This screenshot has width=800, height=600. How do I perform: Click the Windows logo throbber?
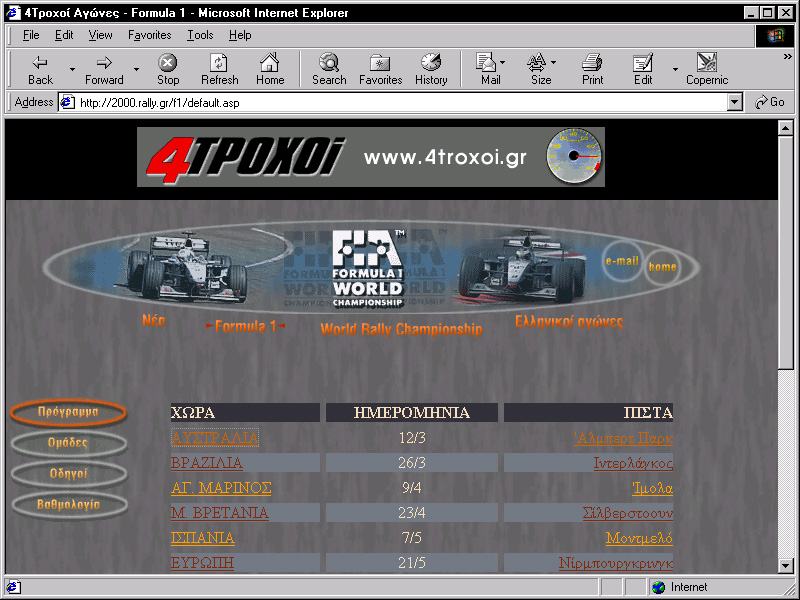pos(775,36)
